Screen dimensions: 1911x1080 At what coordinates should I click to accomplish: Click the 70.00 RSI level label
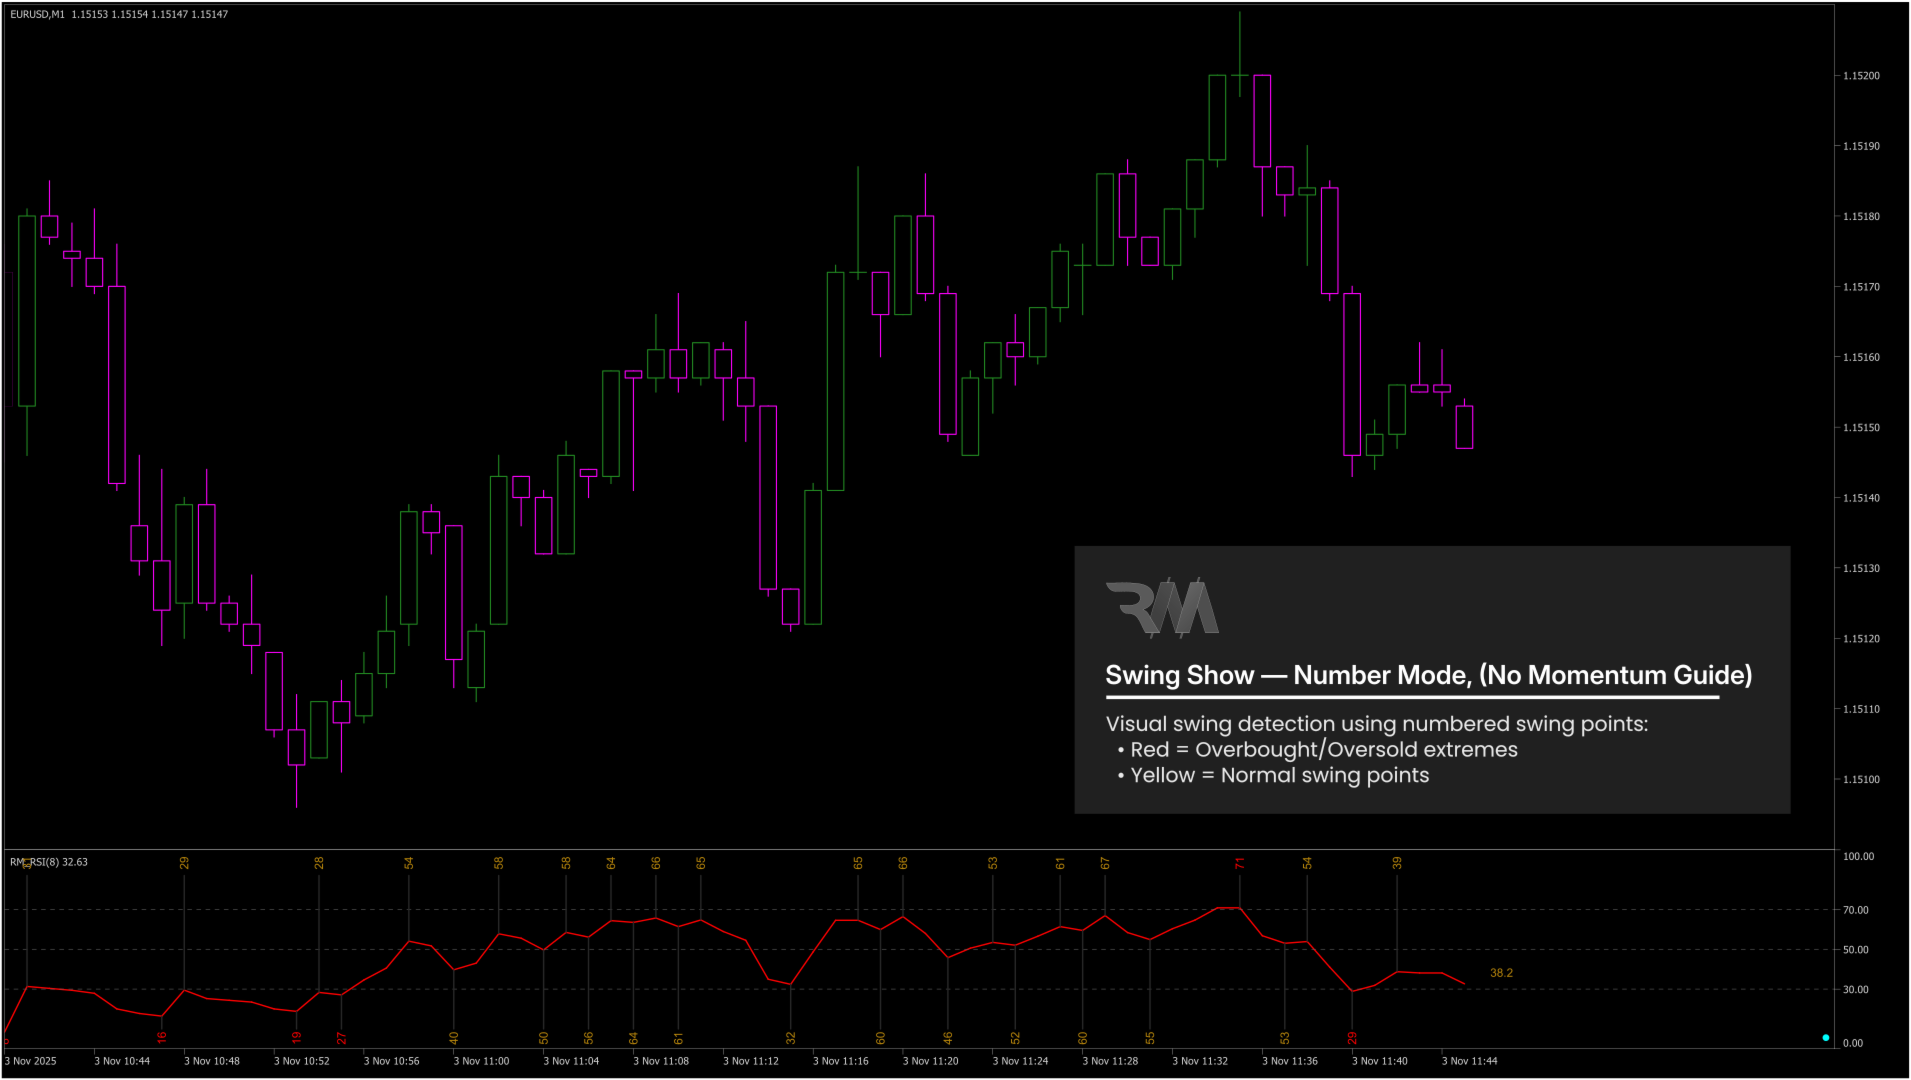pyautogui.click(x=1856, y=910)
